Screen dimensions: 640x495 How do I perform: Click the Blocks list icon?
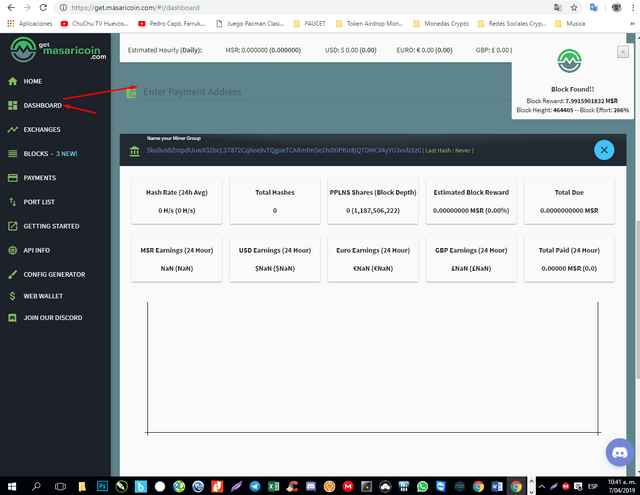click(13, 153)
